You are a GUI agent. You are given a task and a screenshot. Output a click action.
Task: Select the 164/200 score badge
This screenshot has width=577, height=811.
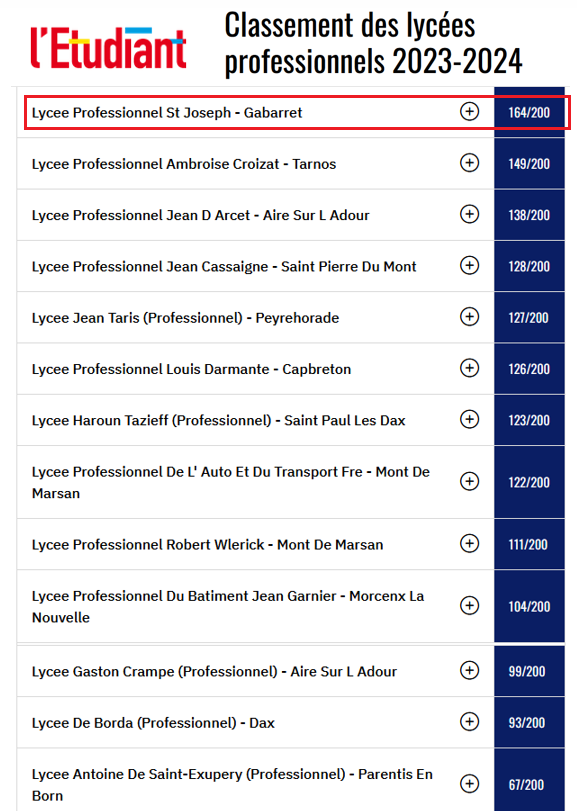pos(529,112)
